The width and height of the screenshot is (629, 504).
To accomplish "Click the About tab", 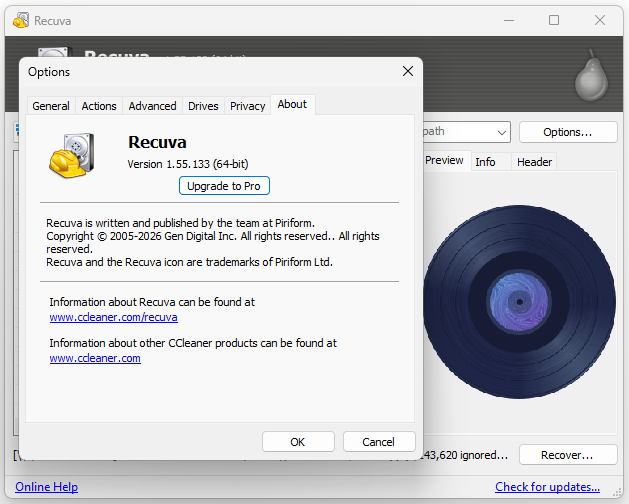I will pyautogui.click(x=292, y=104).
